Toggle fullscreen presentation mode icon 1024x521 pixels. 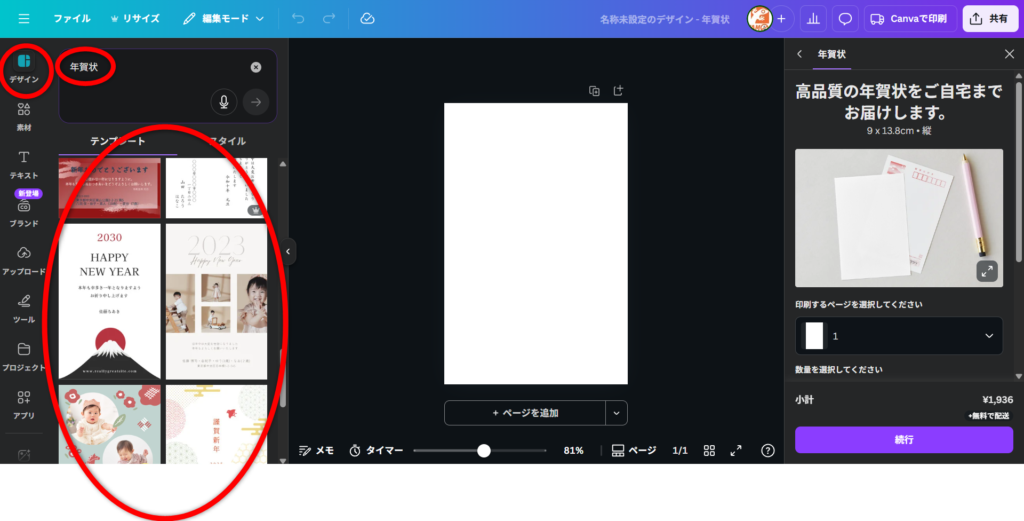(736, 451)
